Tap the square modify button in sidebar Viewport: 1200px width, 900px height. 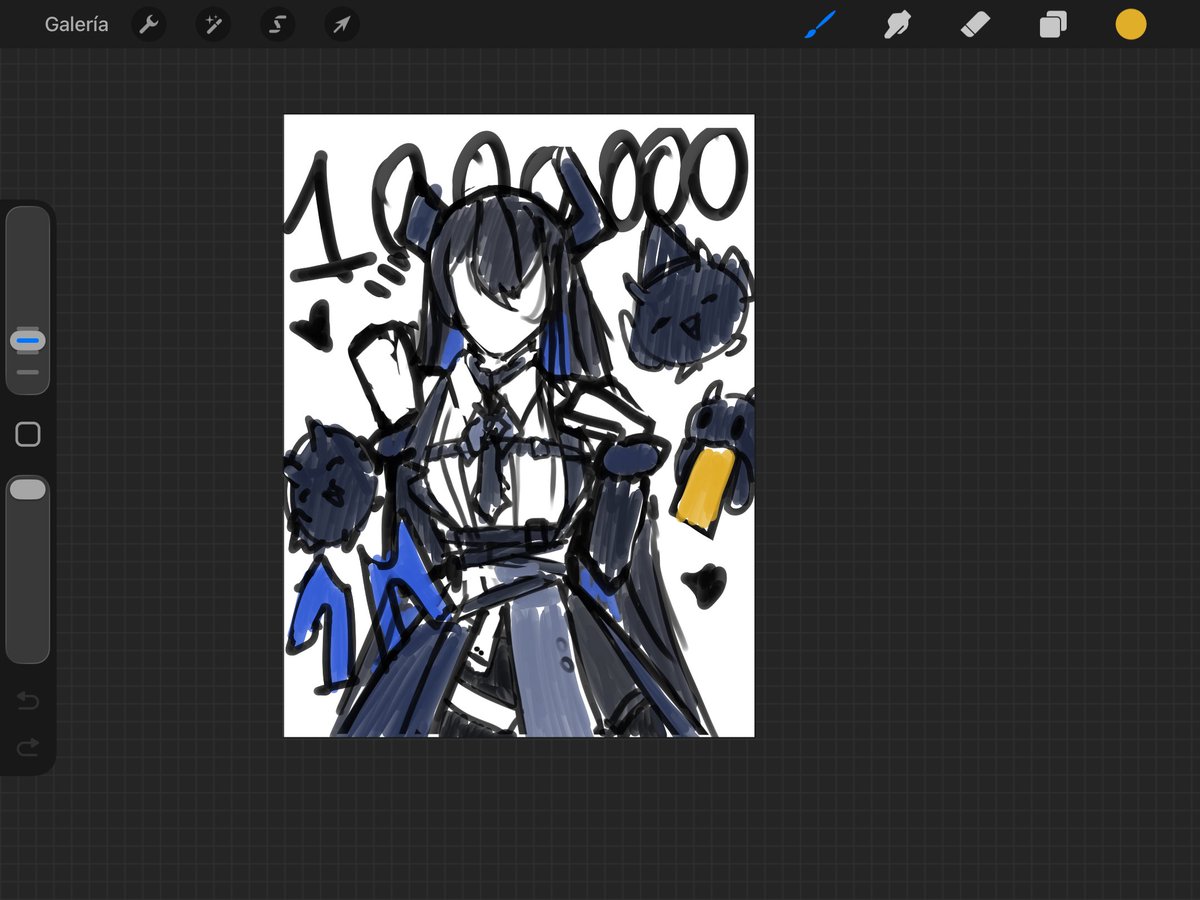click(x=28, y=434)
